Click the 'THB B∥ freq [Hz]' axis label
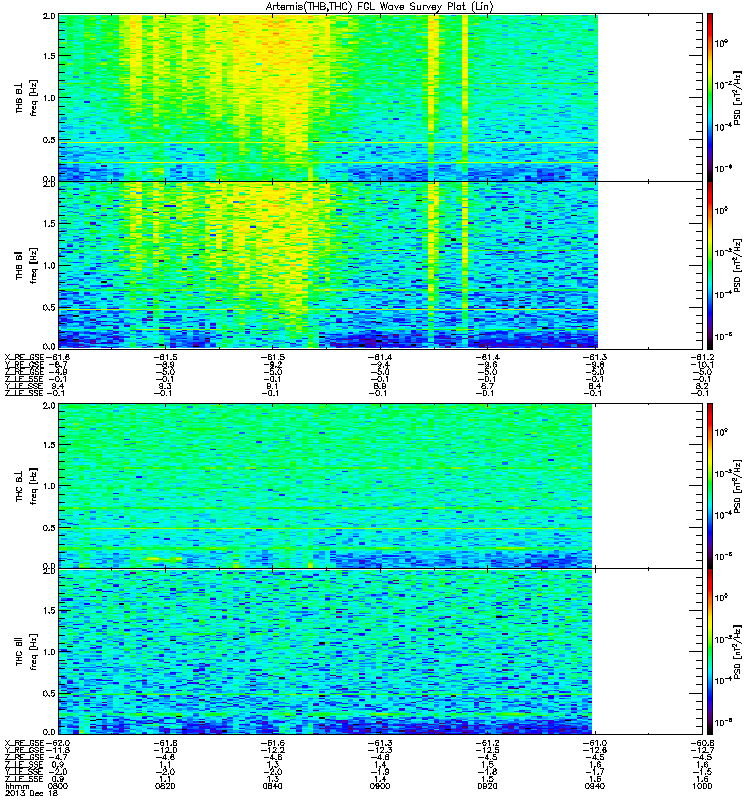This screenshot has width=750, height=800. pyautogui.click(x=26, y=265)
